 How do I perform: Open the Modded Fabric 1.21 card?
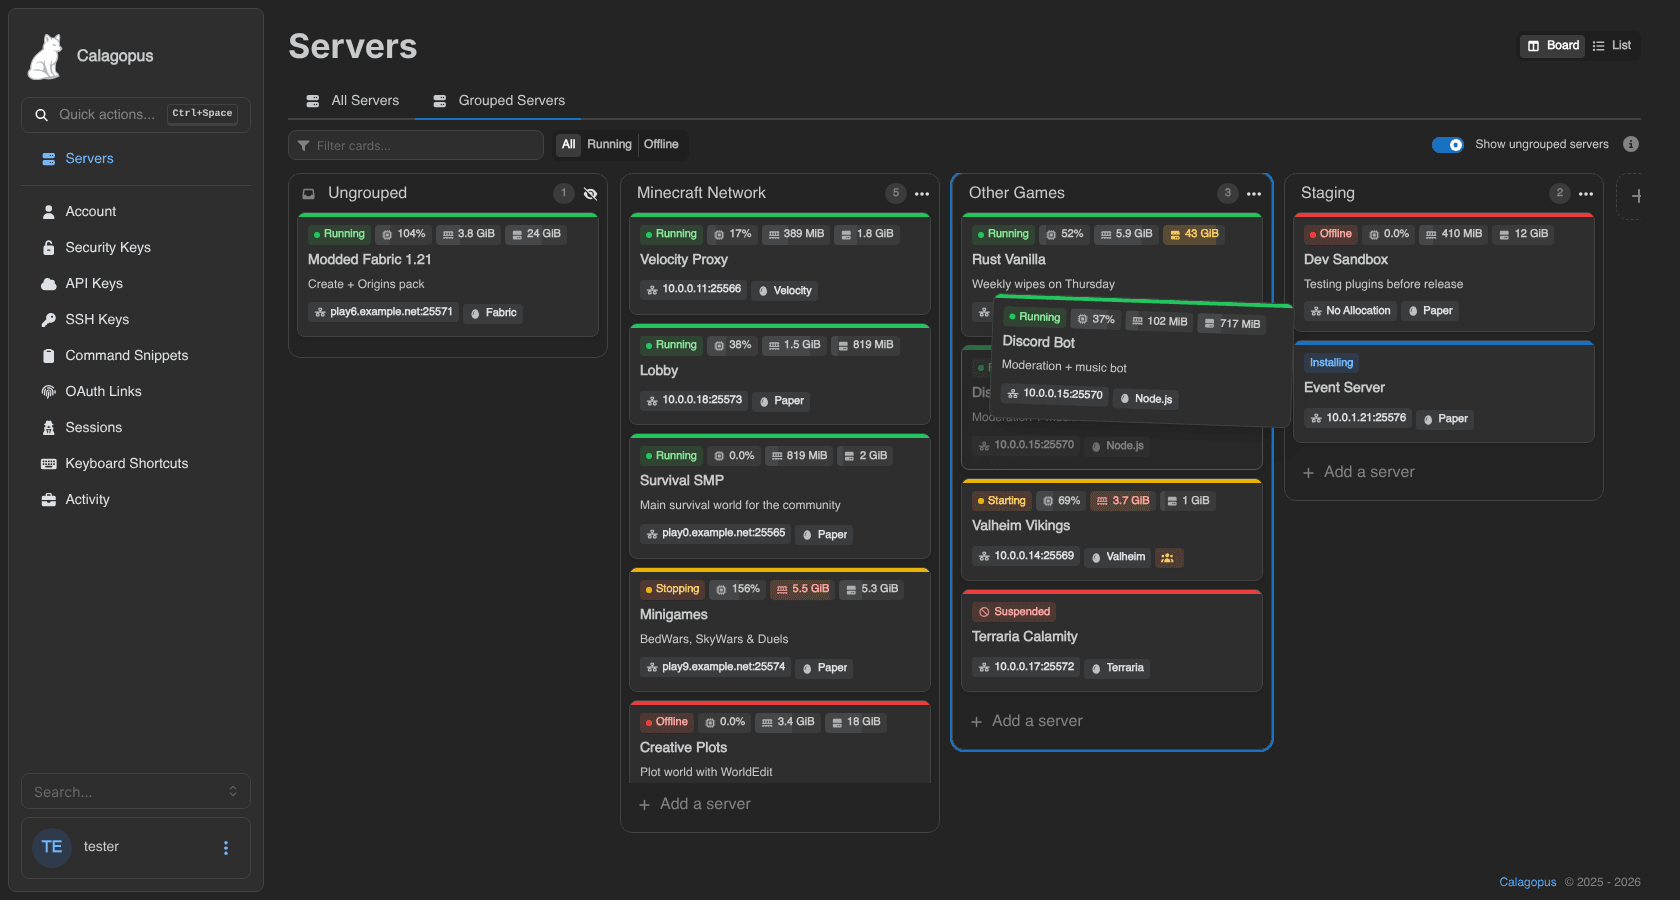click(448, 276)
